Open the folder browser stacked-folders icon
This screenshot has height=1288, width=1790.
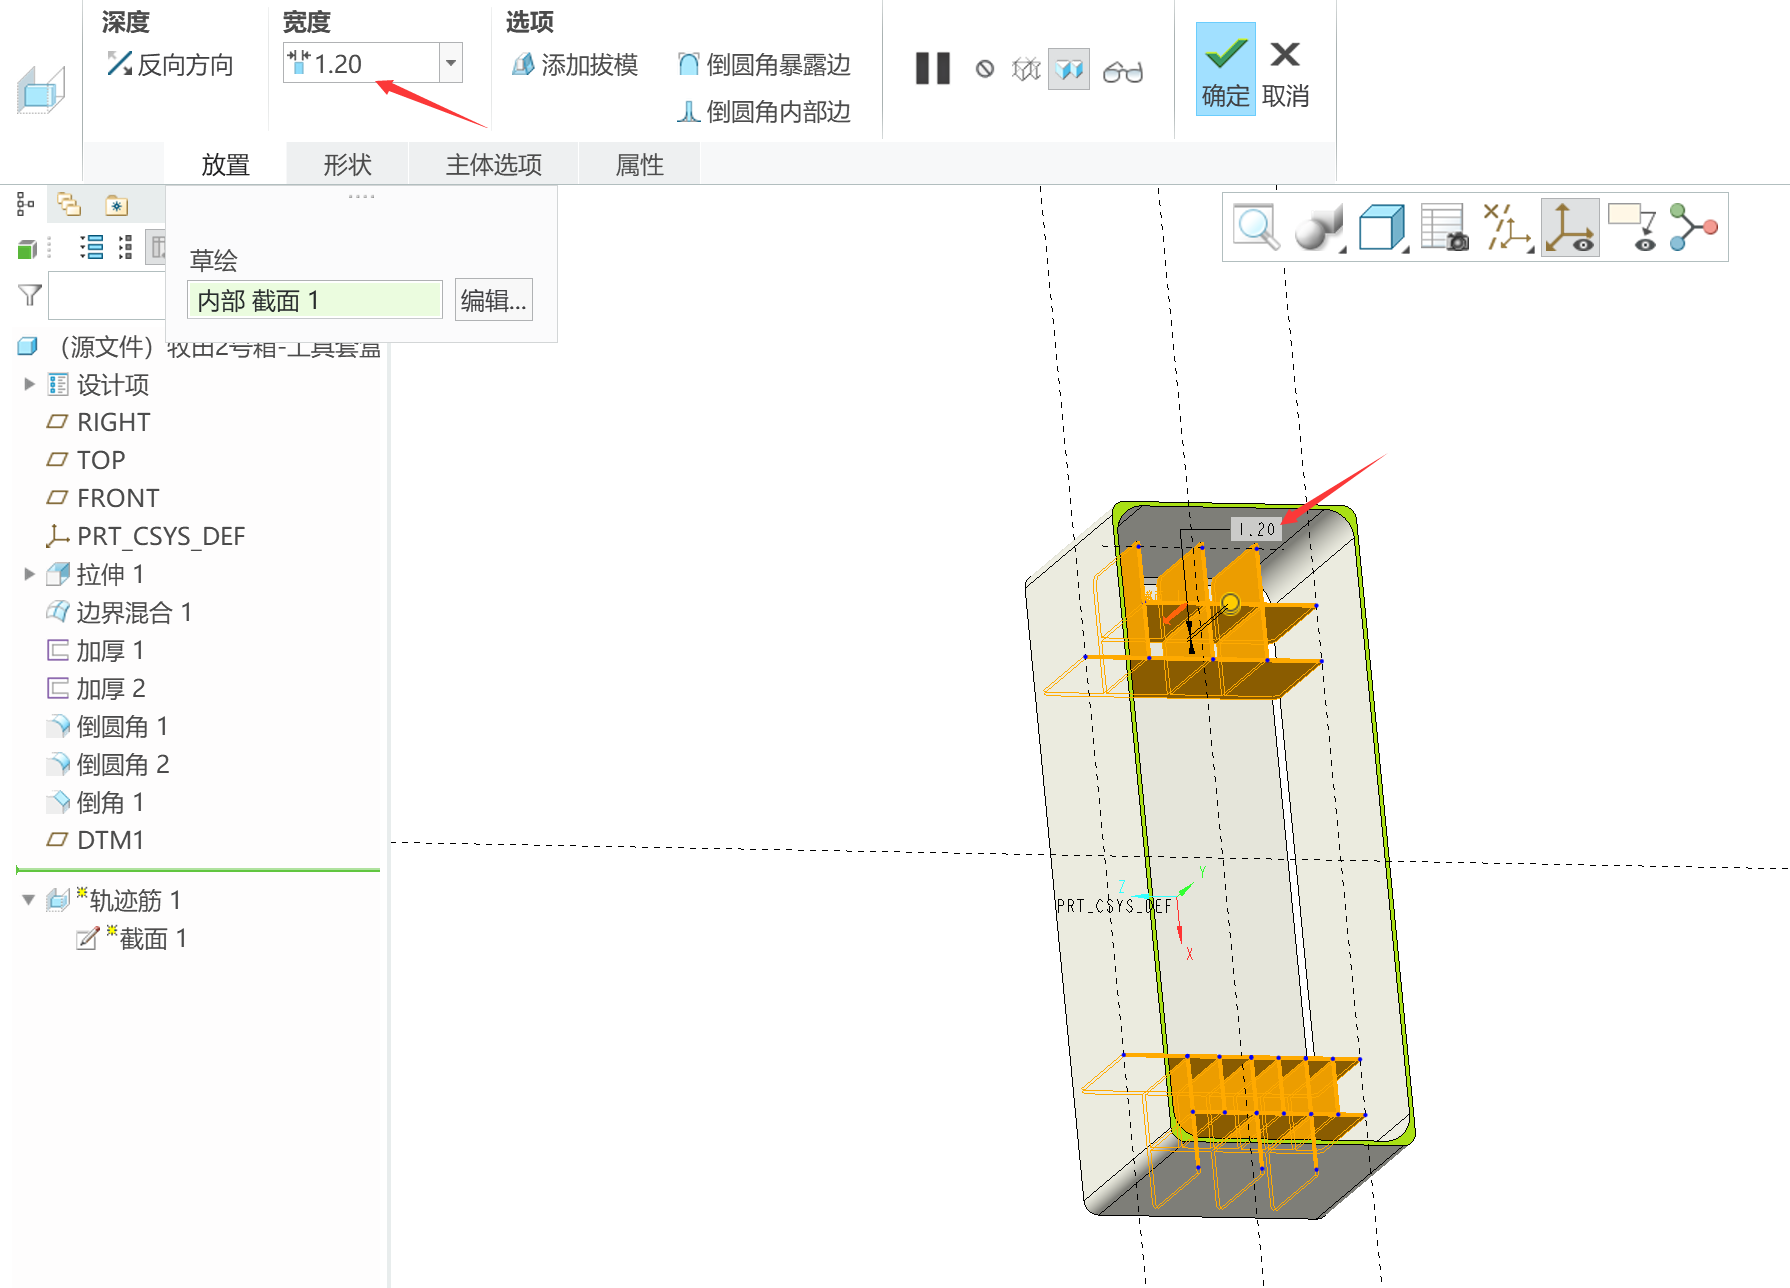(69, 205)
